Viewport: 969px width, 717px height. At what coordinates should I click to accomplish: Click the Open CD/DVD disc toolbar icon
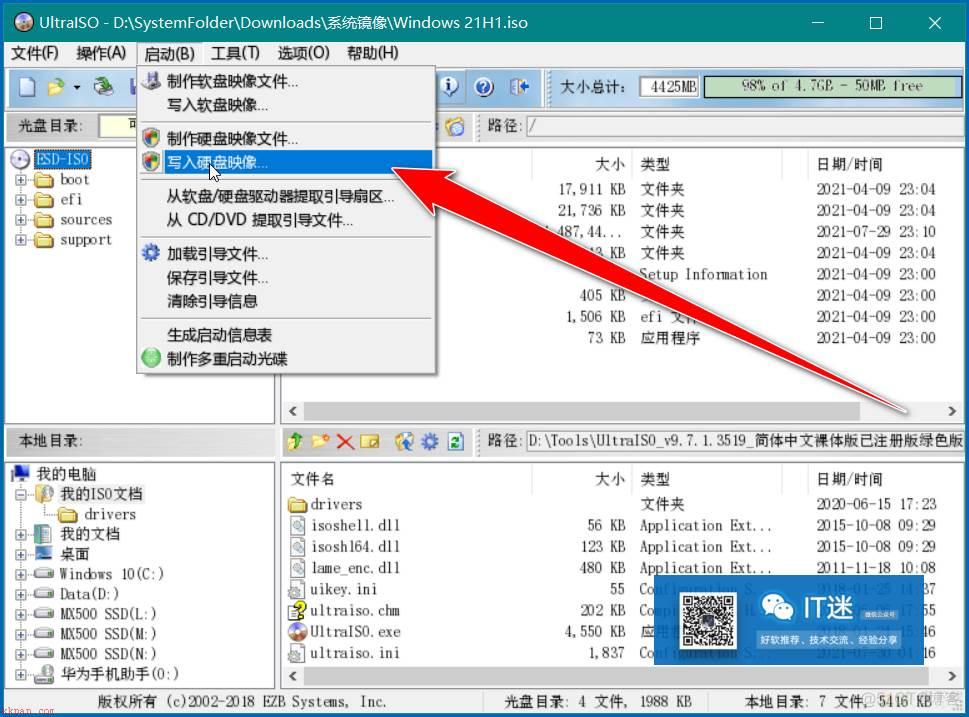pyautogui.click(x=103, y=87)
